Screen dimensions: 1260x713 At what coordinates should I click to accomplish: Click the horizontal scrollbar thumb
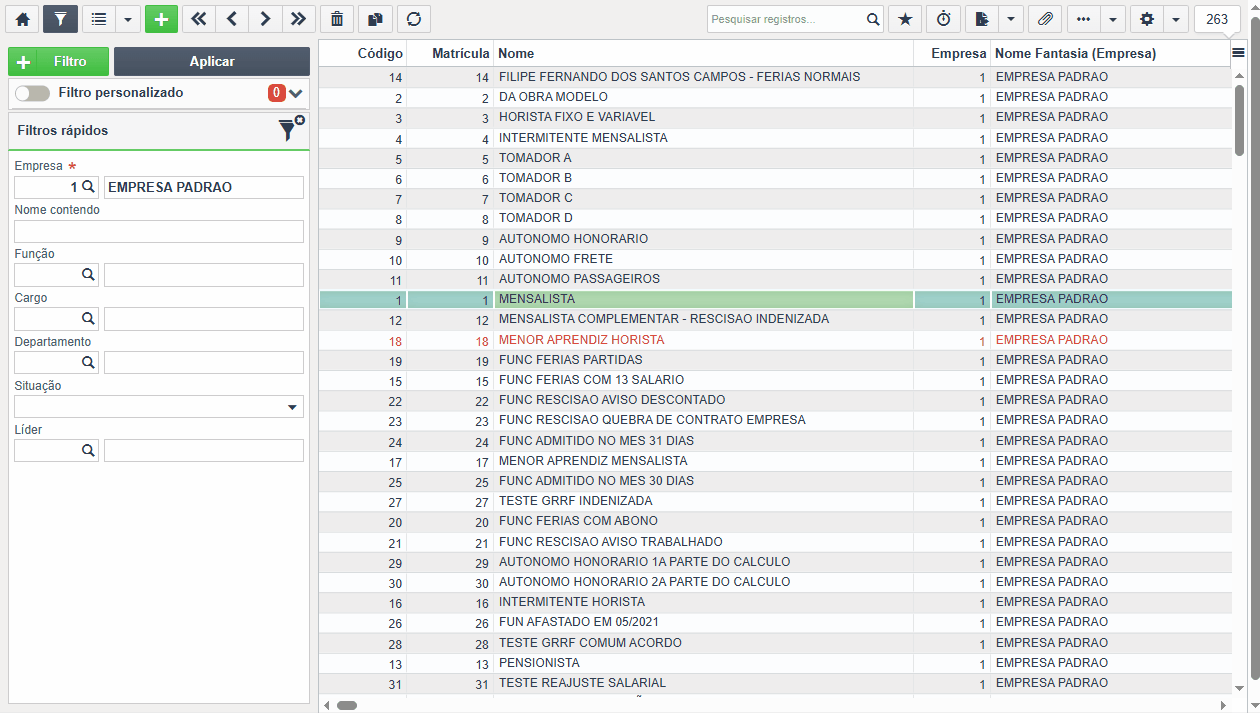coord(347,705)
